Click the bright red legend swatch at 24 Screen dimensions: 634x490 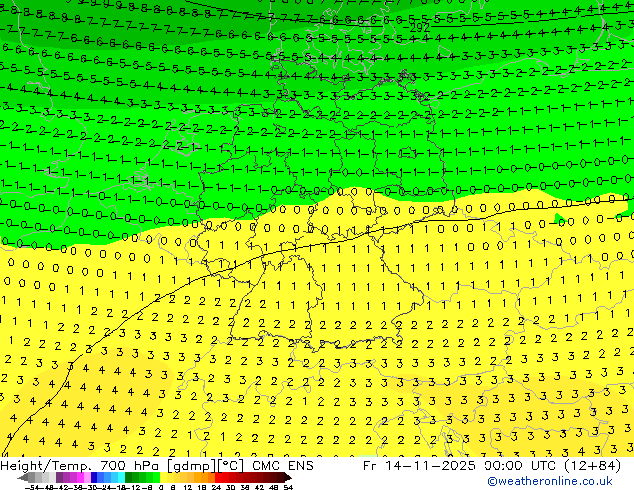(218, 477)
